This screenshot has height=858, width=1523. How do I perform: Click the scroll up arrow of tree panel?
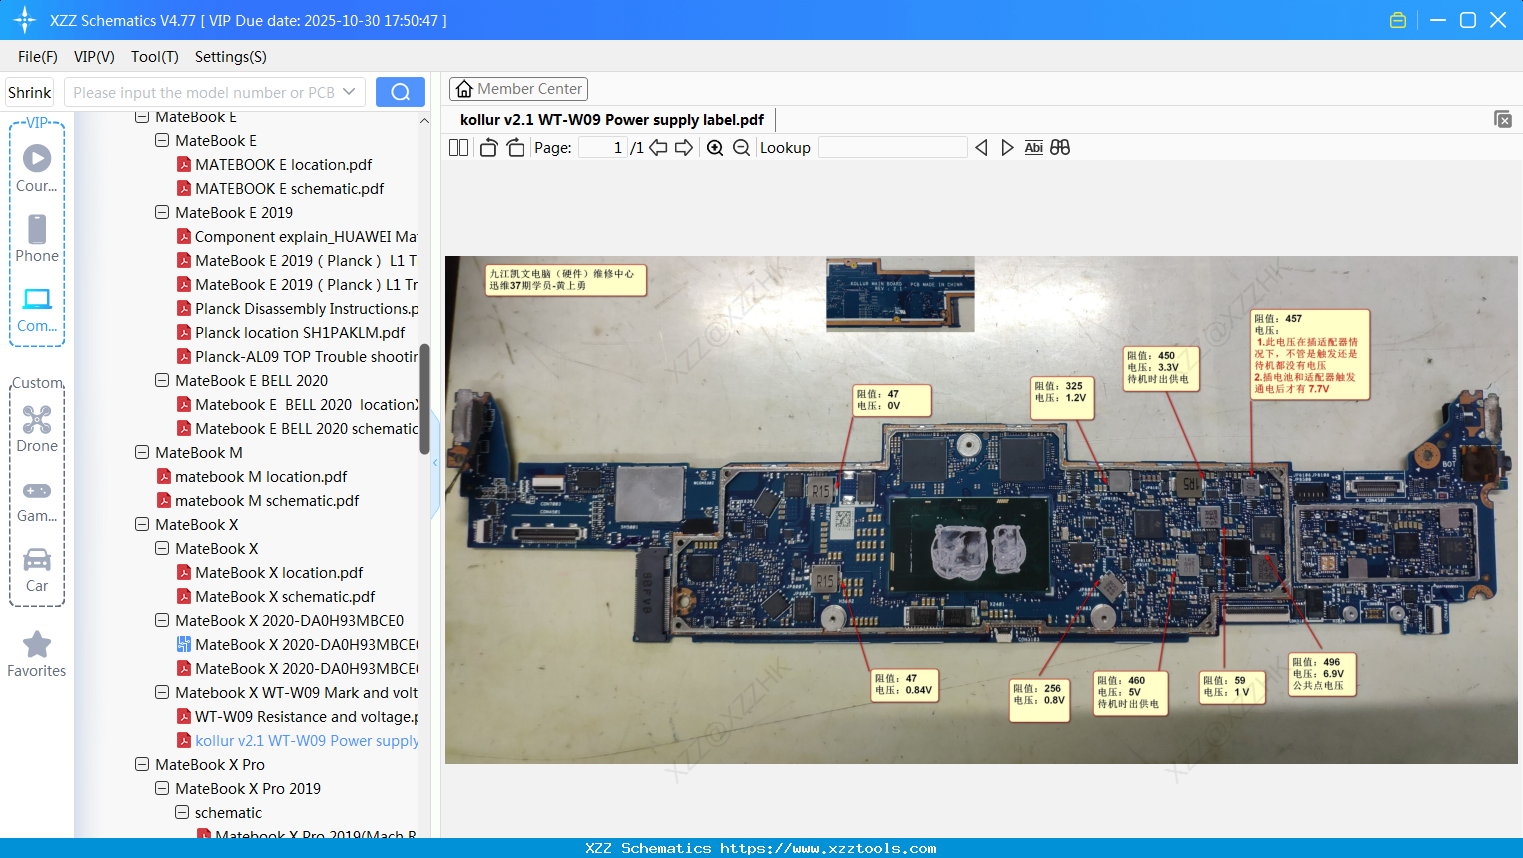point(424,121)
